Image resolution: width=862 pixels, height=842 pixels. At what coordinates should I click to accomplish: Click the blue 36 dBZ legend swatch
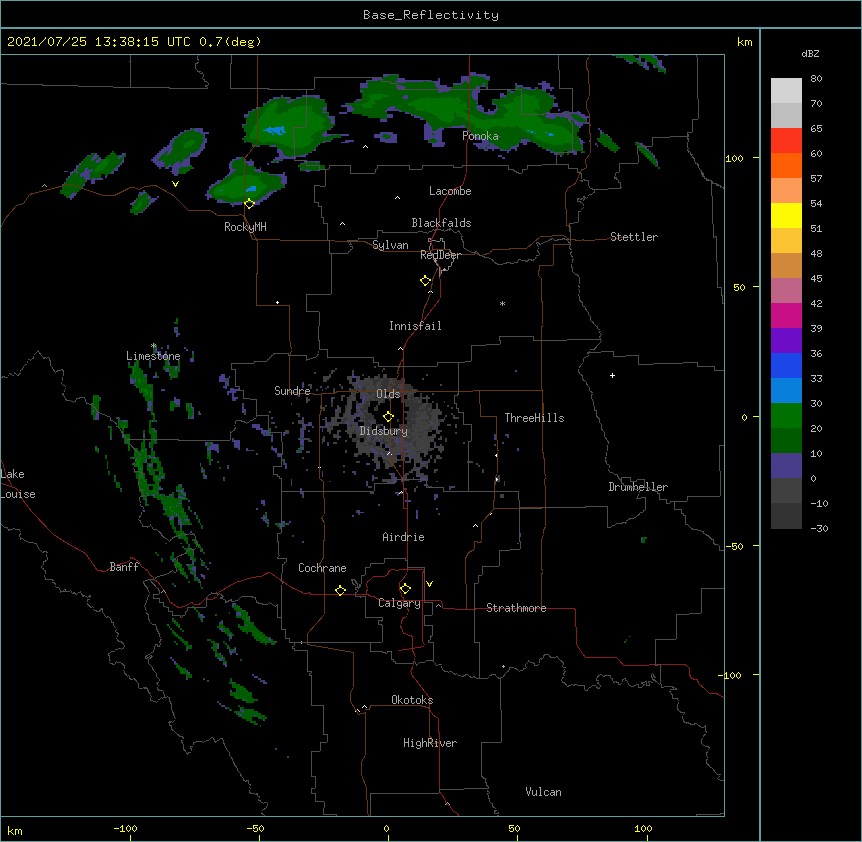point(786,365)
